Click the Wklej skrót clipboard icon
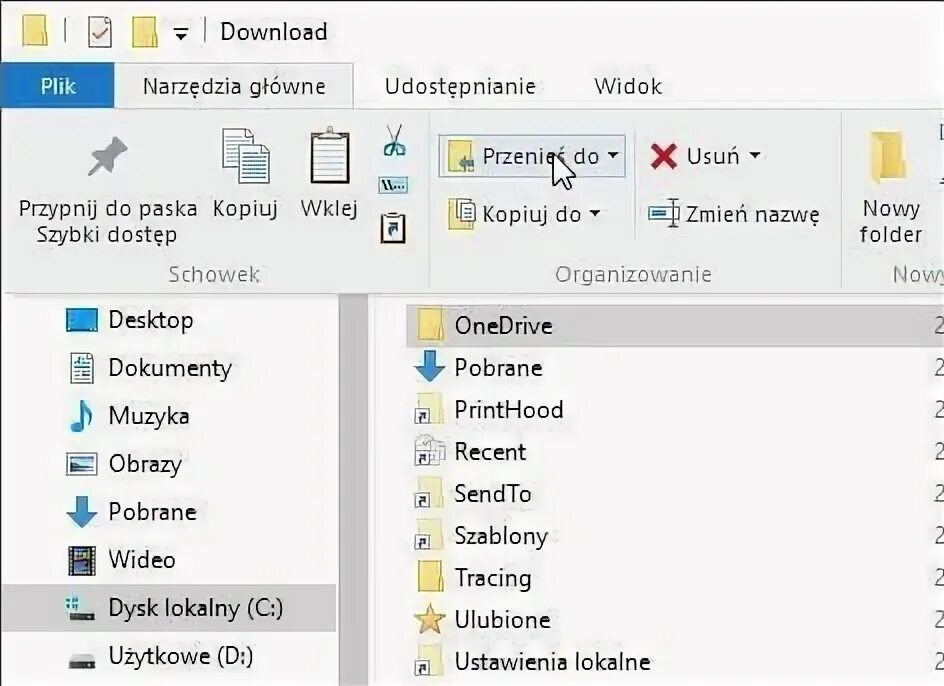Image resolution: width=944 pixels, height=686 pixels. (x=392, y=228)
